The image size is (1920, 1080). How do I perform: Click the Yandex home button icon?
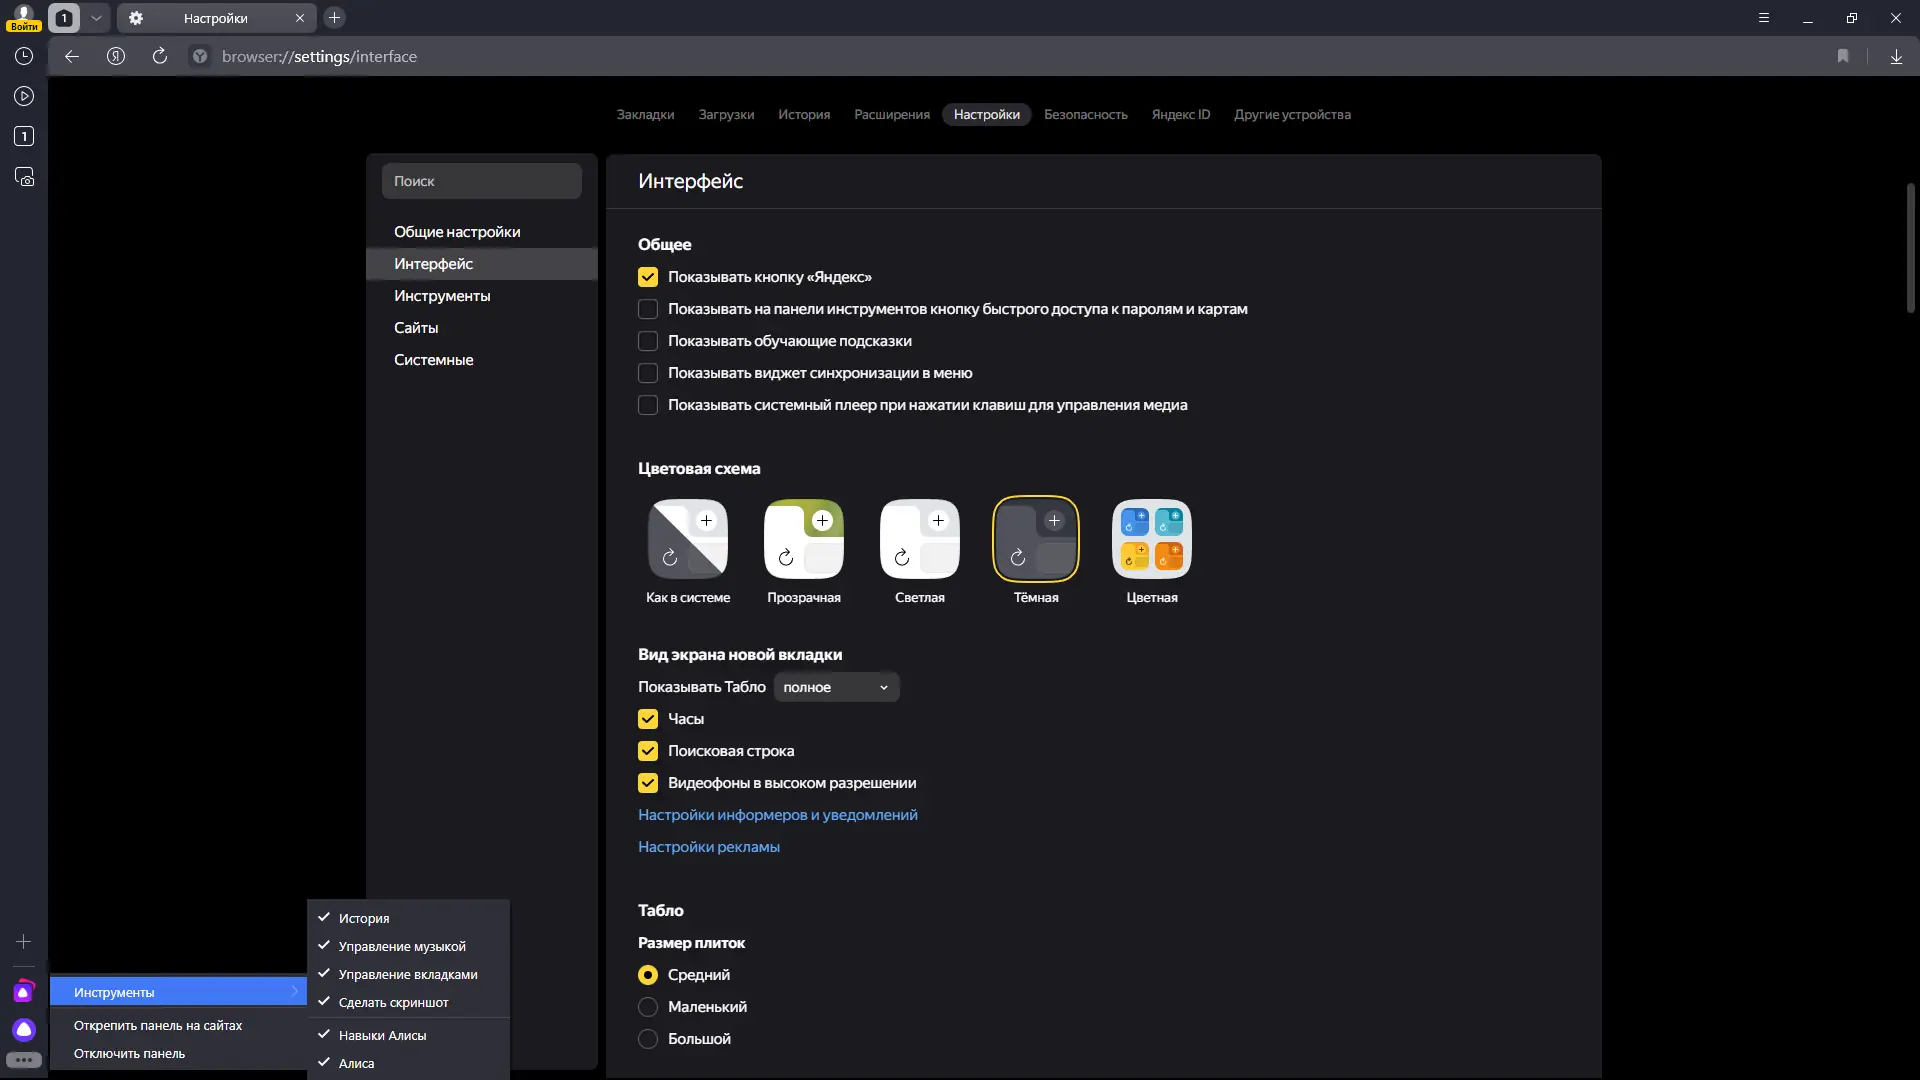(x=116, y=57)
